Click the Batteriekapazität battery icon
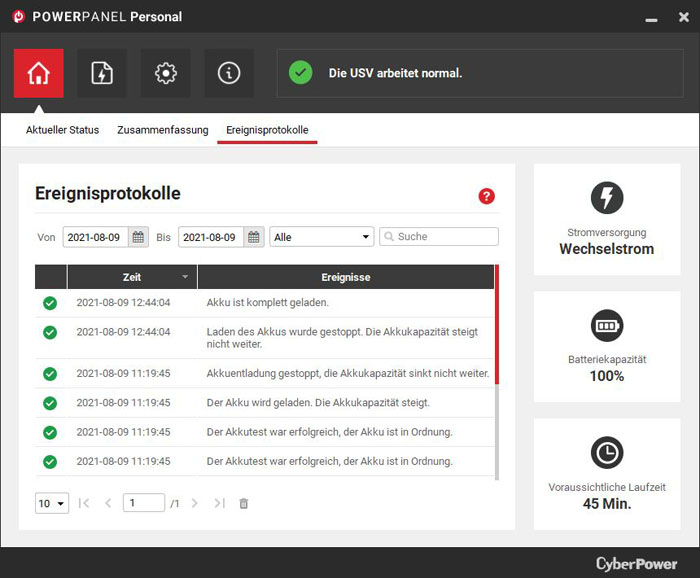Image resolution: width=700 pixels, height=578 pixels. [x=607, y=325]
